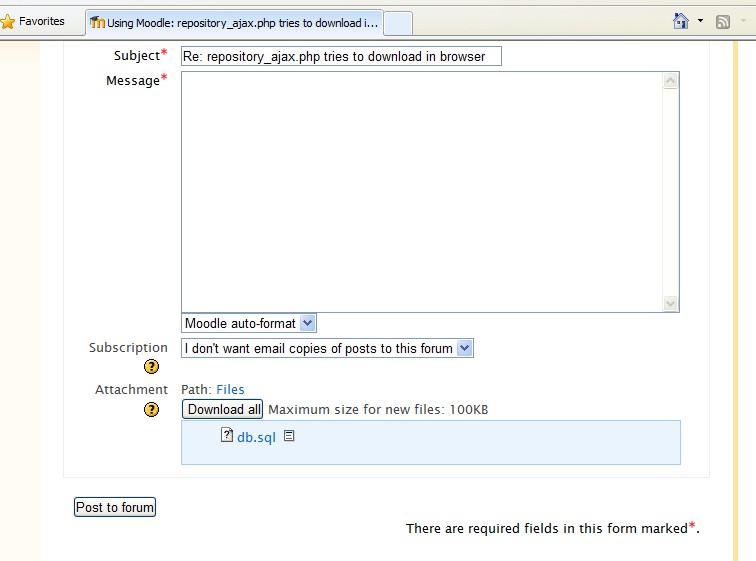Open the Moodle auto-format dropdown
This screenshot has height=561, width=756.
(249, 323)
